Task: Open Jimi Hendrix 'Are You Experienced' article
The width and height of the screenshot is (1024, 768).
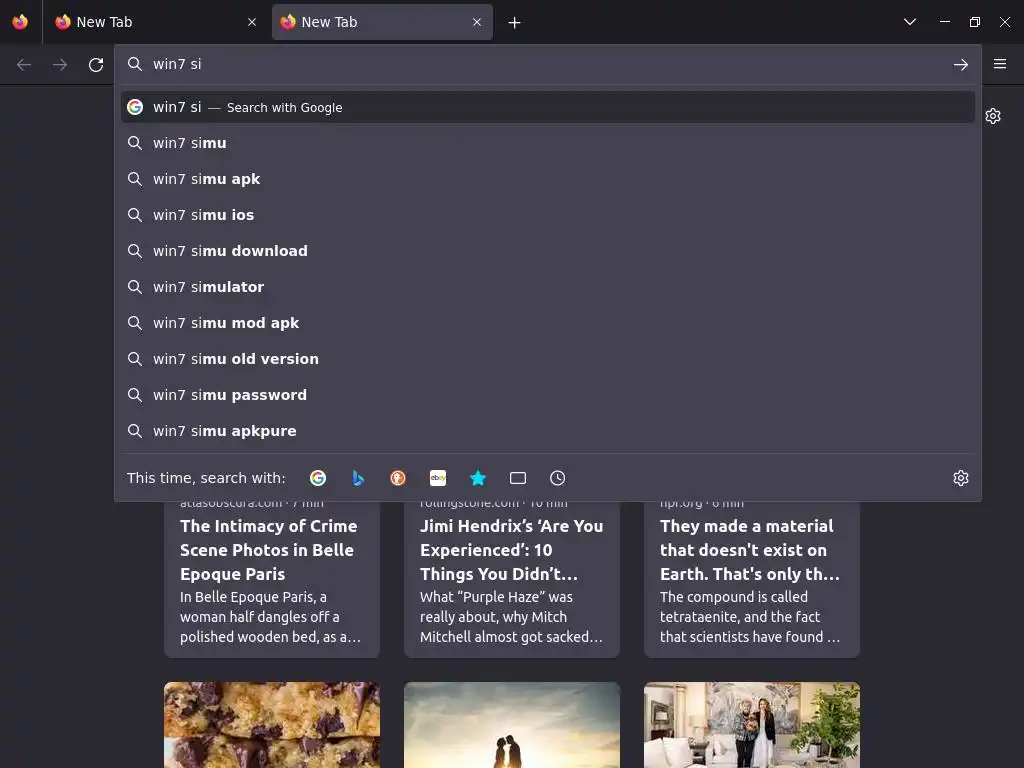Action: point(512,580)
